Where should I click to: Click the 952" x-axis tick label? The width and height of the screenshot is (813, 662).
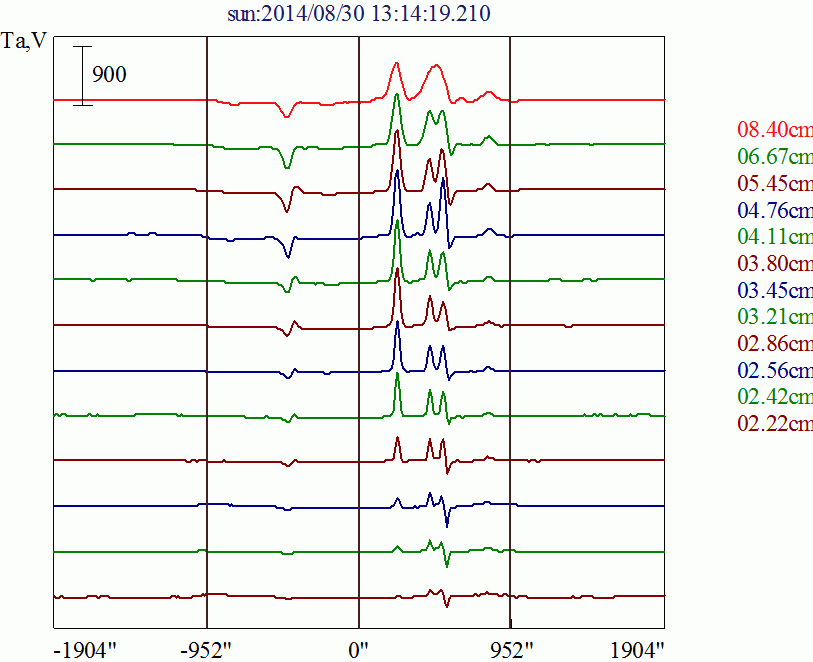[512, 650]
